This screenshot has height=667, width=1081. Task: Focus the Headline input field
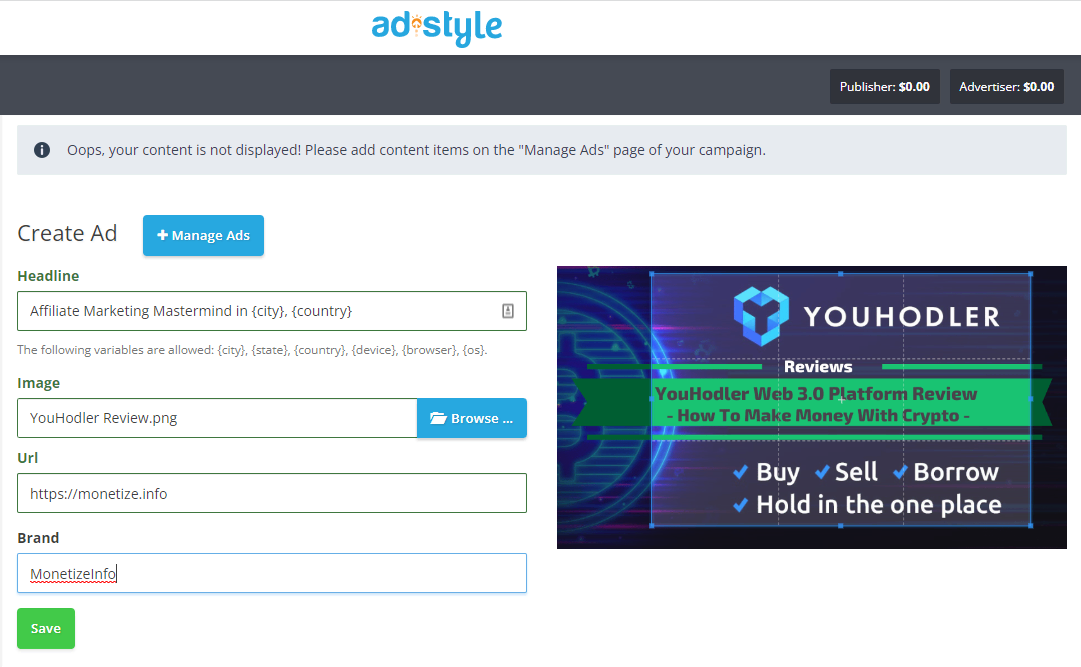click(x=272, y=311)
